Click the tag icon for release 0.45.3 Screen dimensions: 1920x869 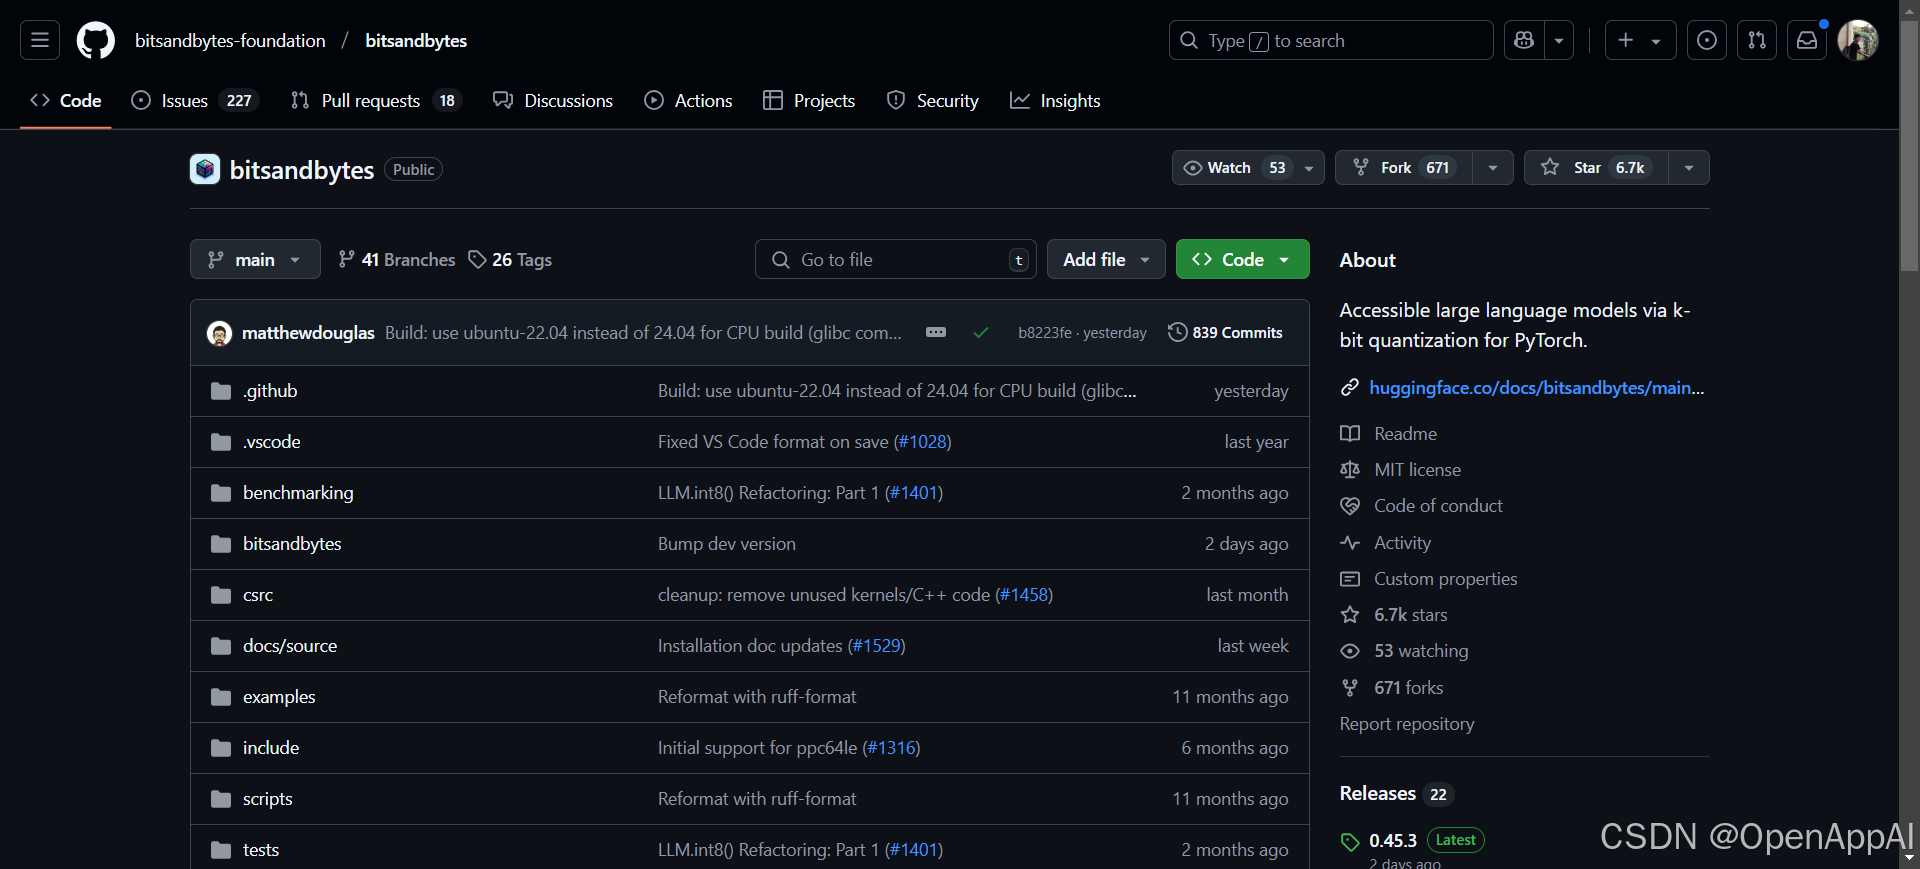1350,842
